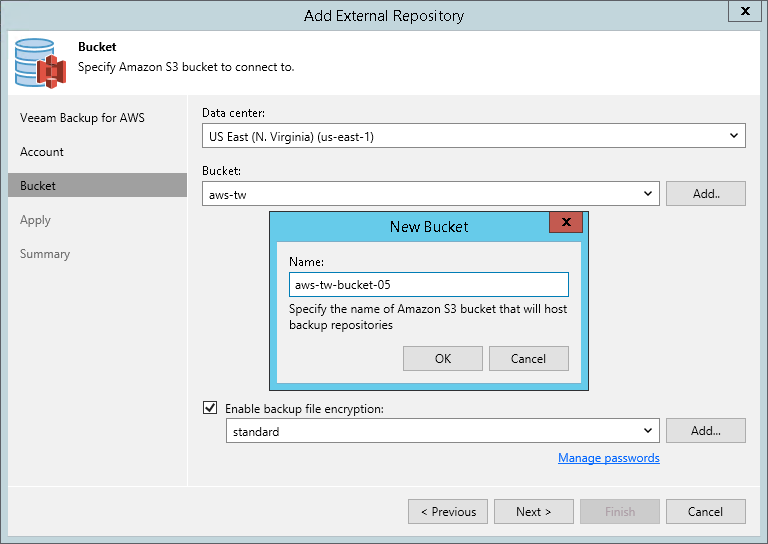The width and height of the screenshot is (768, 544).
Task: Click the 'Data center:' label
Action: point(234,113)
